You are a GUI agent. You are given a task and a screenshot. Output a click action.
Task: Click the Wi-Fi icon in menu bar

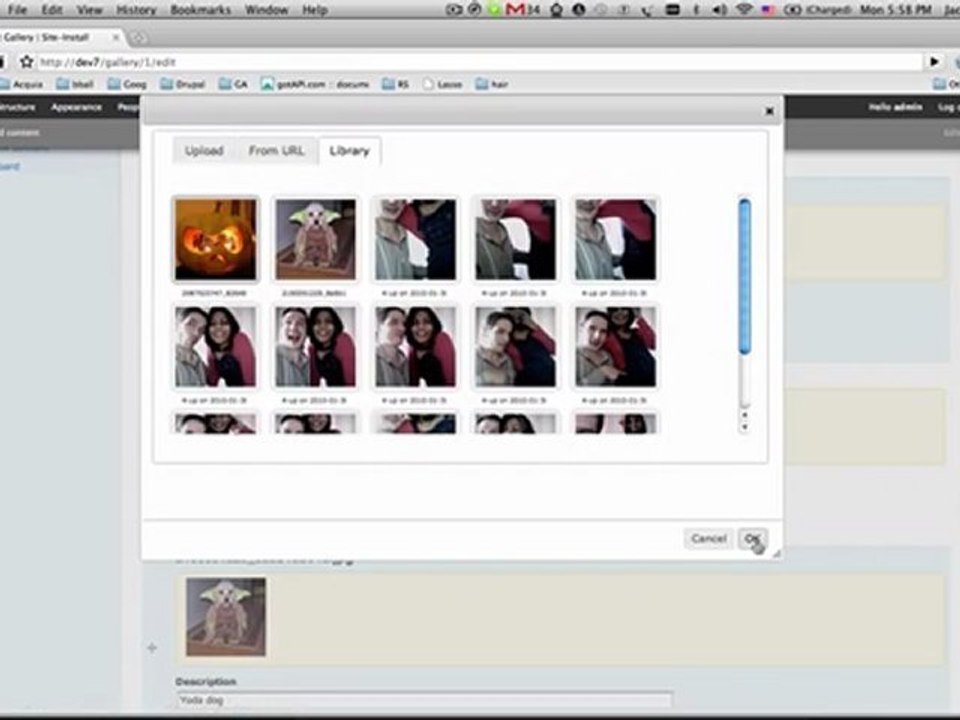(x=744, y=9)
